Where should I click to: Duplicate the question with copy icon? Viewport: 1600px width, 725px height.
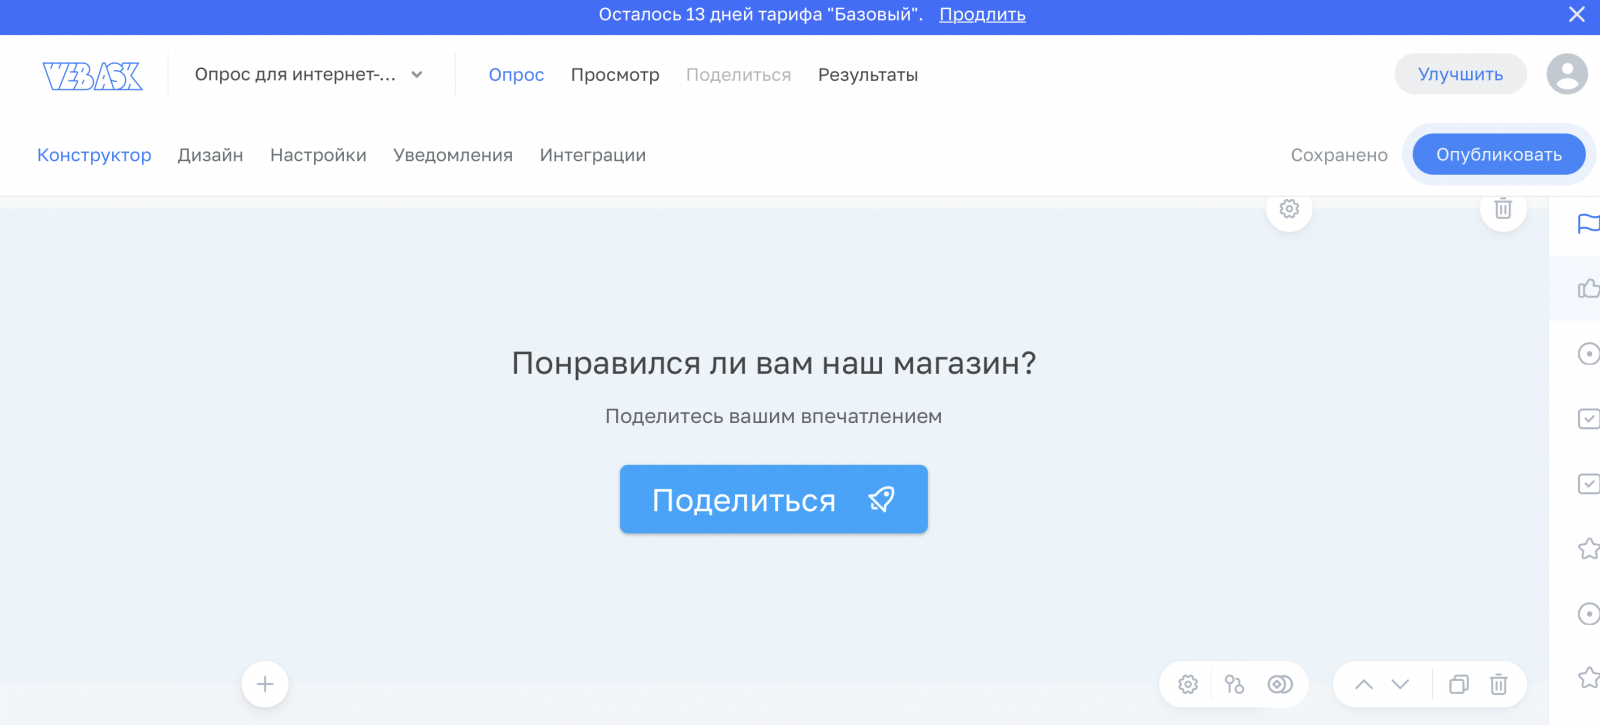pos(1459,684)
